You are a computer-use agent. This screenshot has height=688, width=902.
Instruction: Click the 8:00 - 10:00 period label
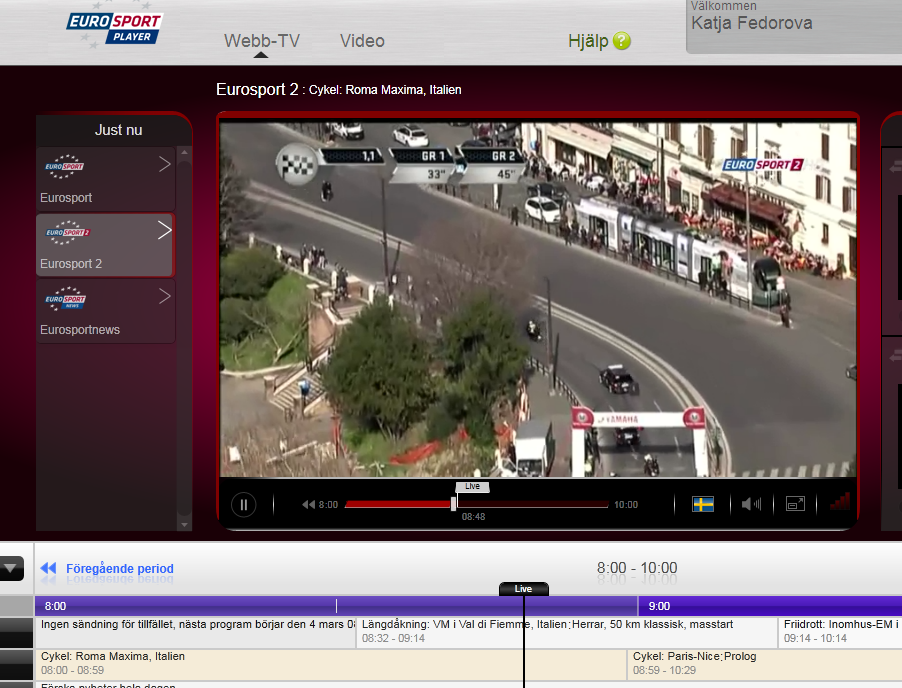tap(637, 568)
